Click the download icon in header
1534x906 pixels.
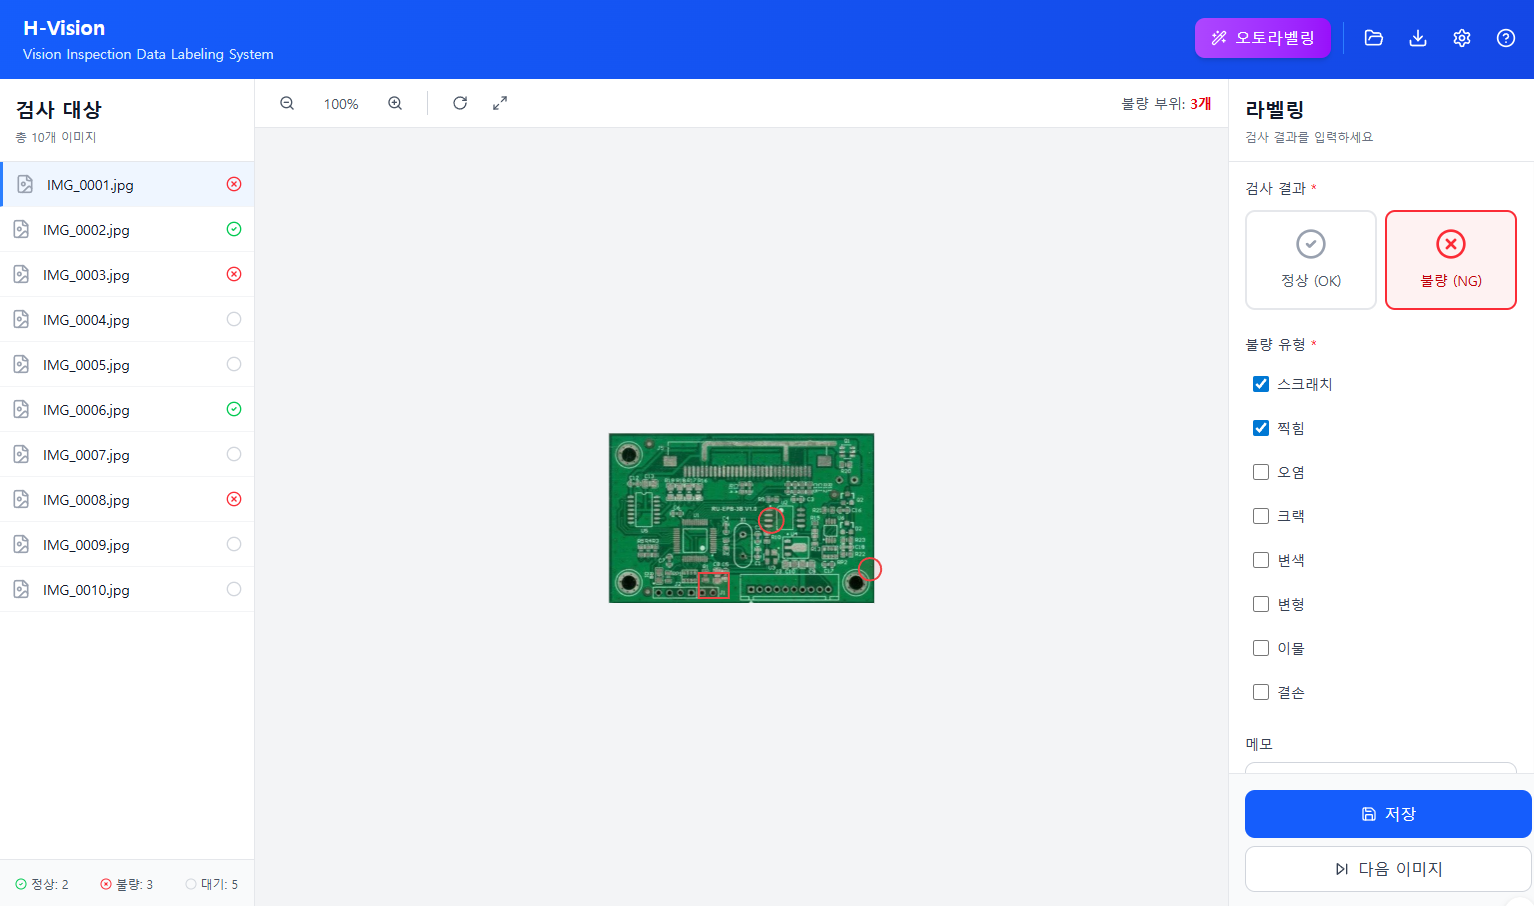coord(1418,38)
